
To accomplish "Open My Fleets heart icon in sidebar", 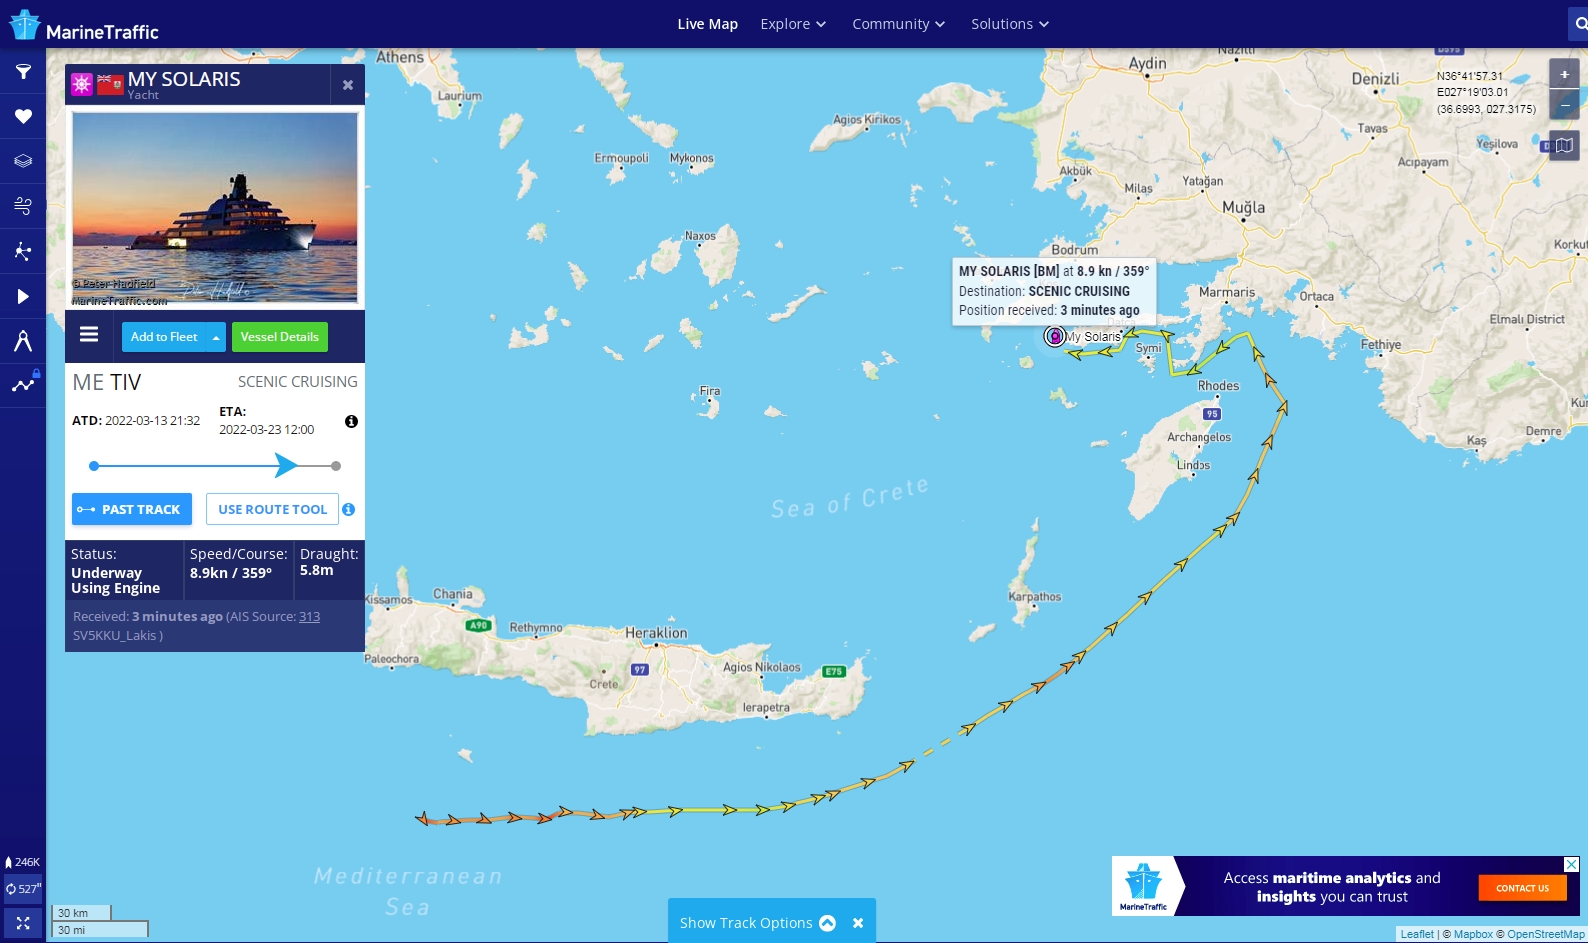I will (x=23, y=116).
